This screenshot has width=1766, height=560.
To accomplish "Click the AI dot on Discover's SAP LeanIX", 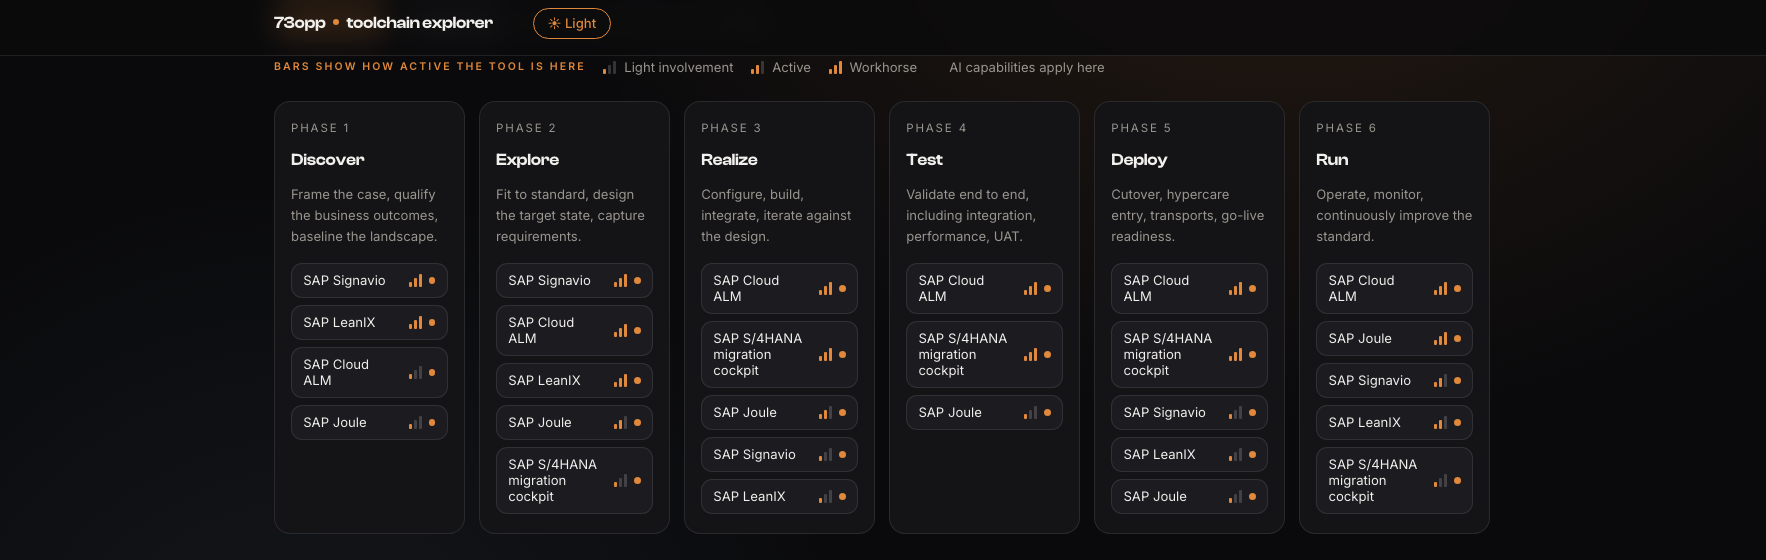I will pyautogui.click(x=432, y=323).
